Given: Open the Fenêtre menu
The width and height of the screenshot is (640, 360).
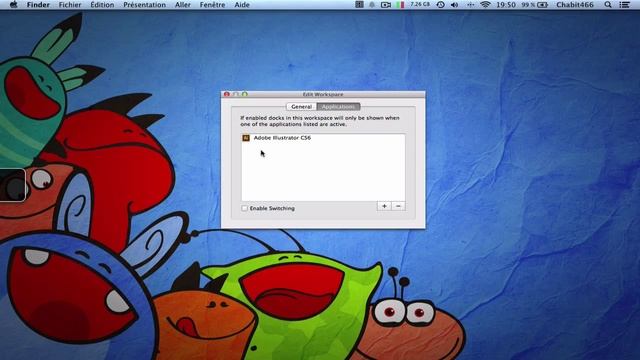Looking at the screenshot, I should coord(212,5).
